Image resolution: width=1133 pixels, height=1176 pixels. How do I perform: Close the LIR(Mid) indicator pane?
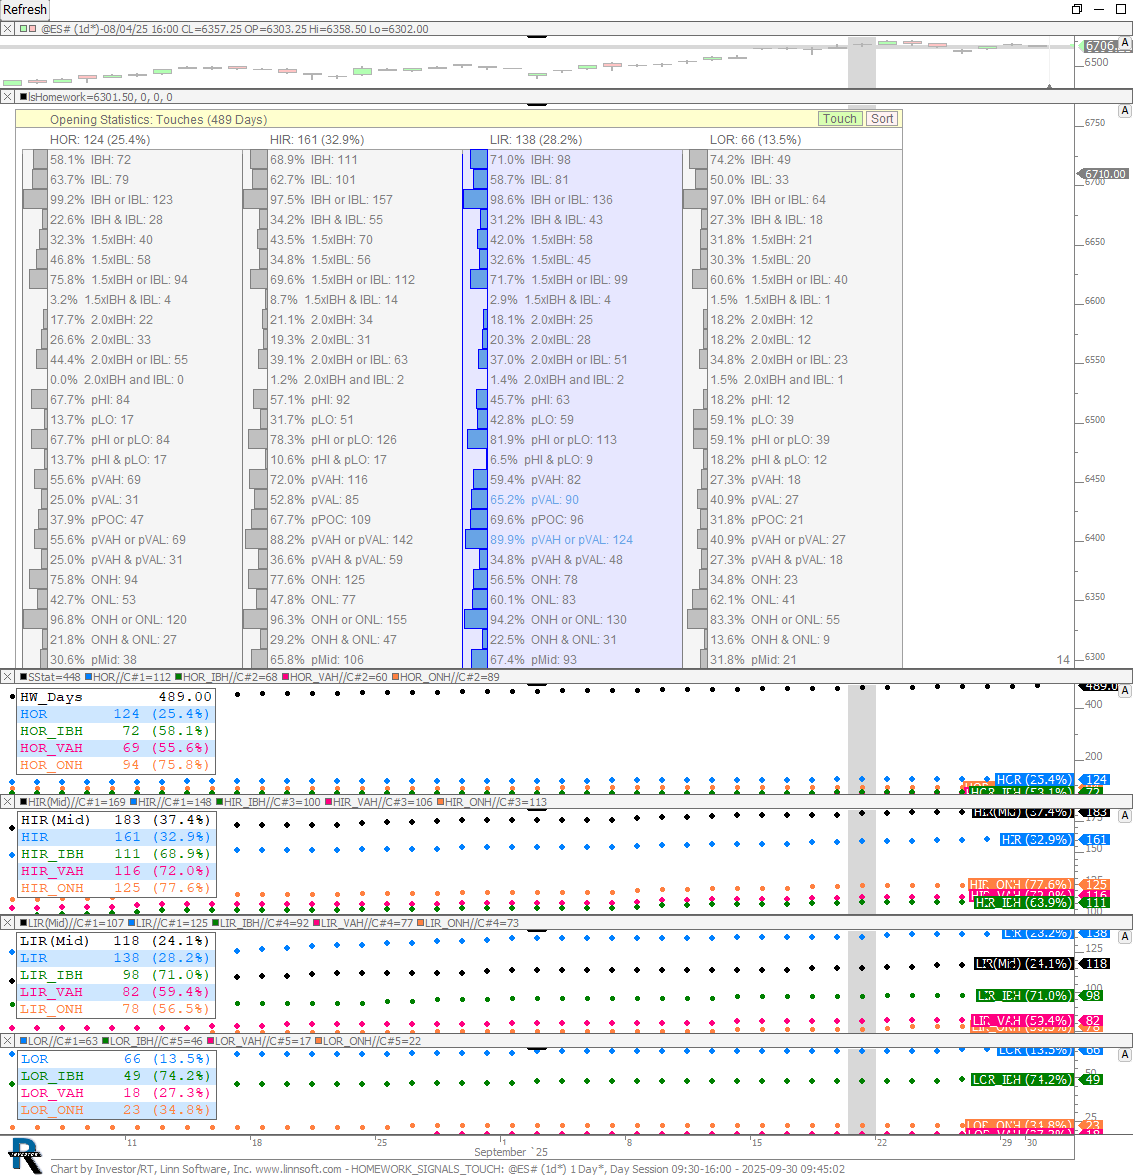[x=8, y=923]
